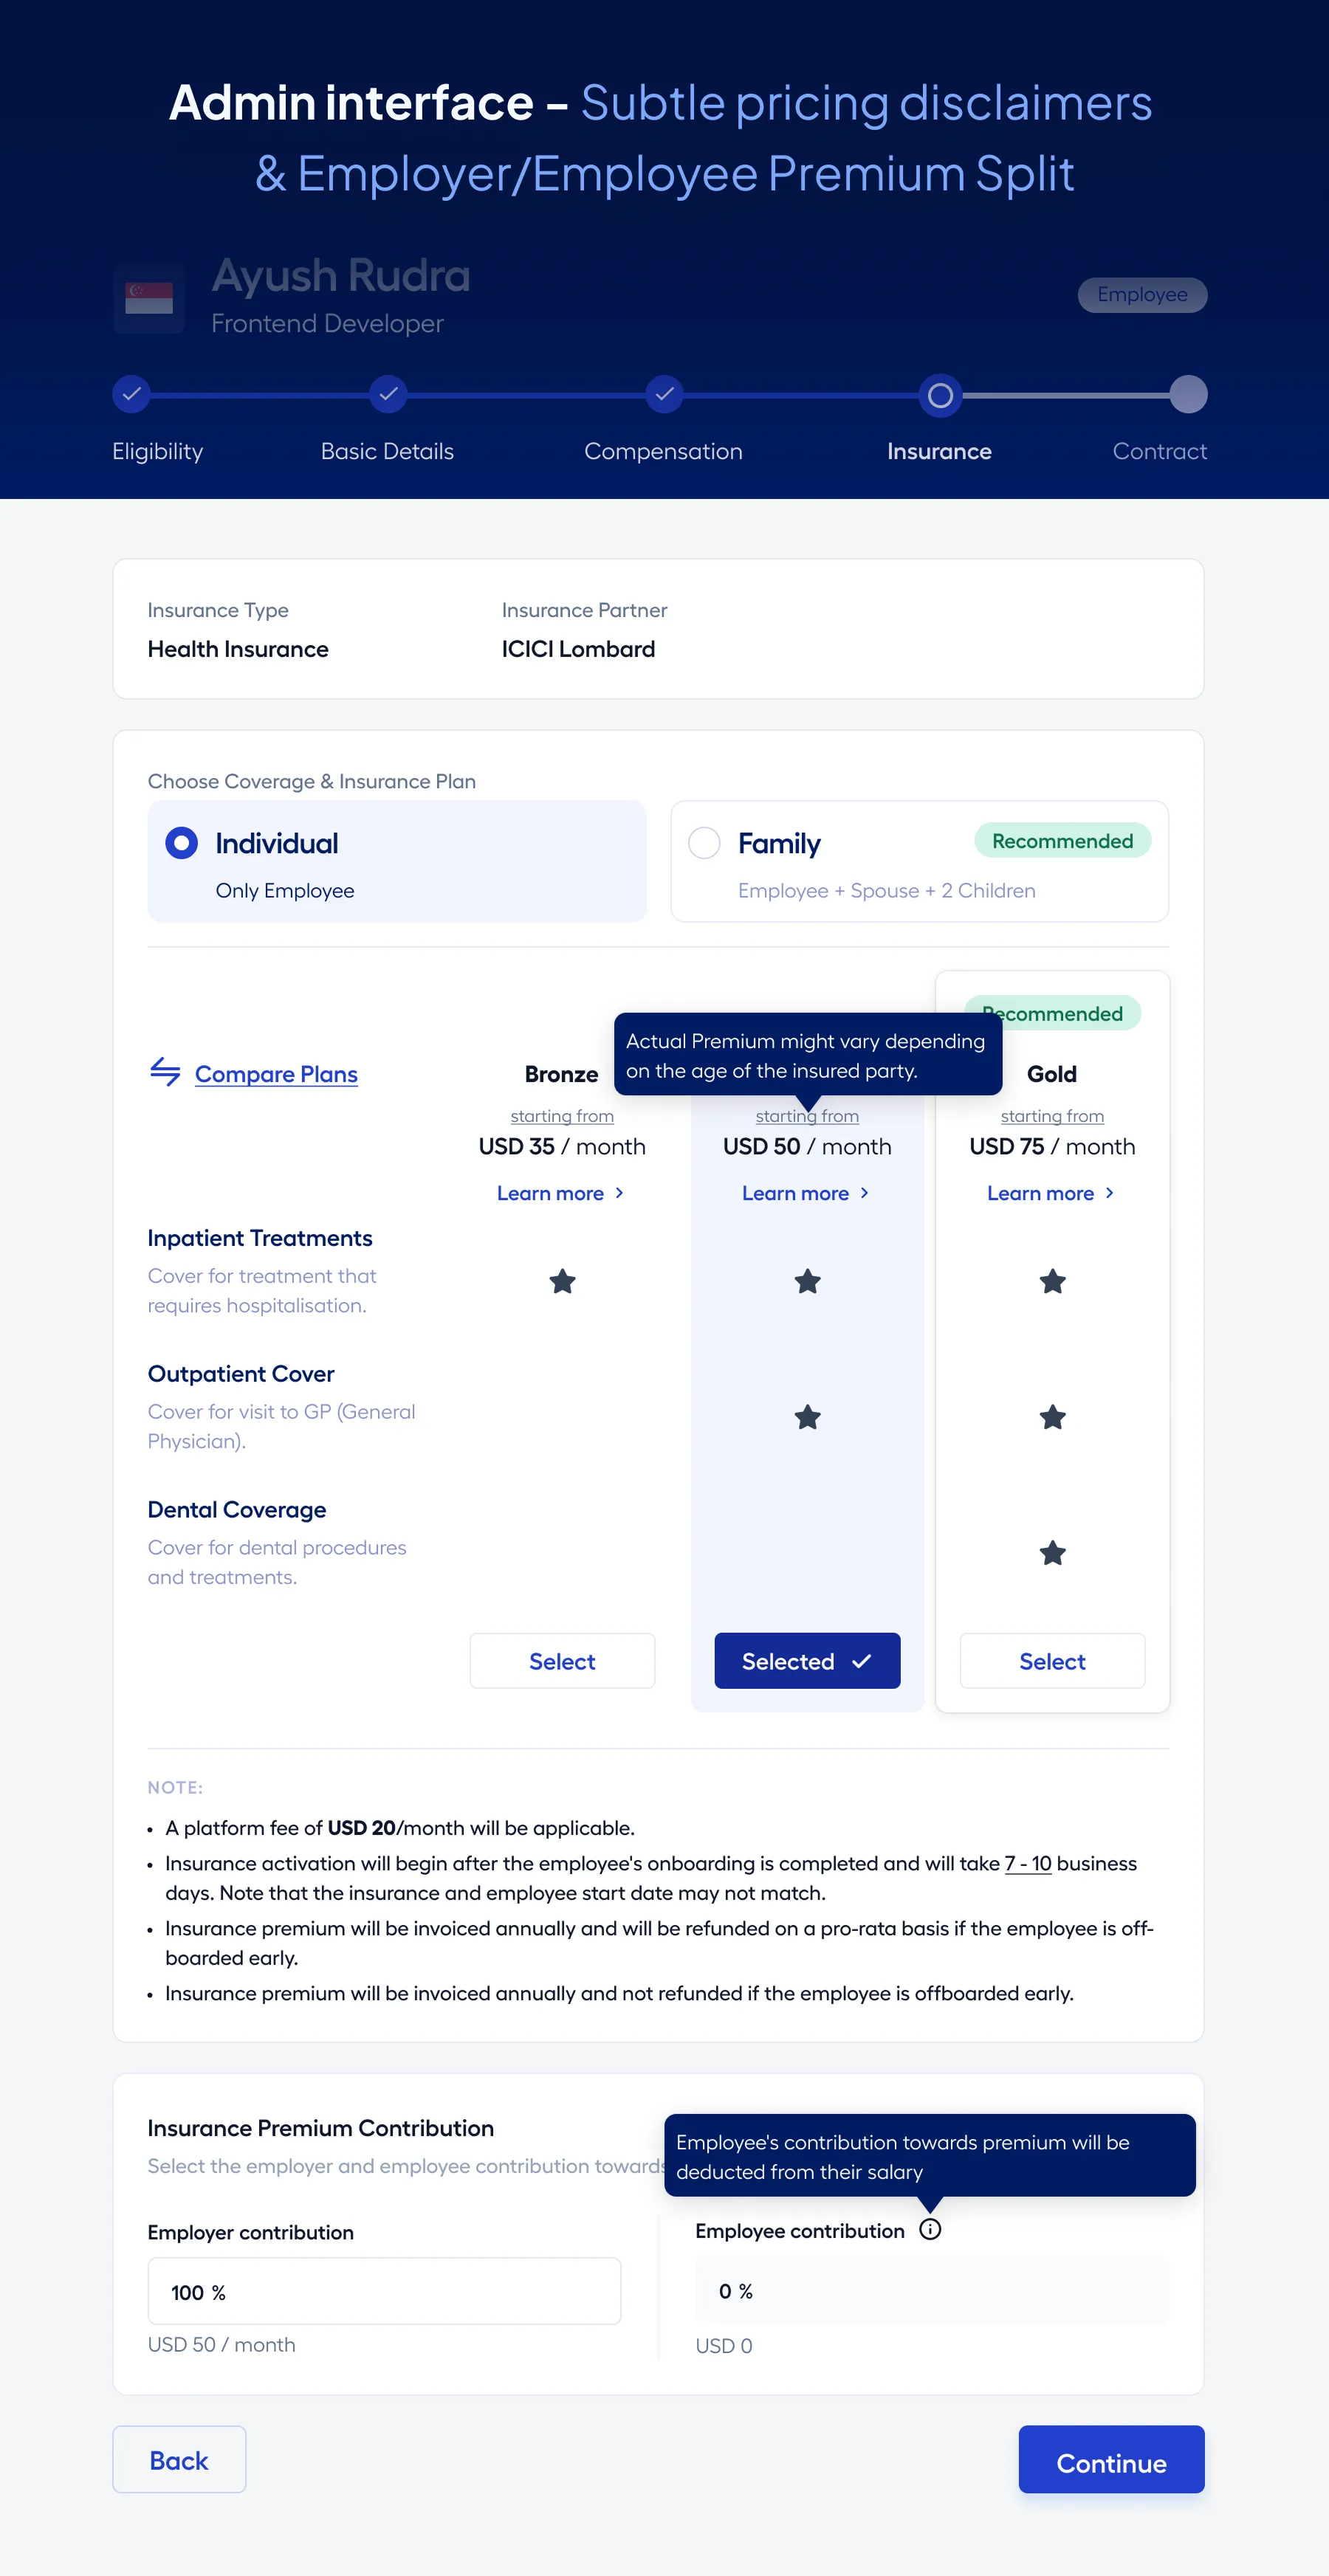Screen dimensions: 1329x2576
Task: Click the Back button
Action: tap(179, 2459)
